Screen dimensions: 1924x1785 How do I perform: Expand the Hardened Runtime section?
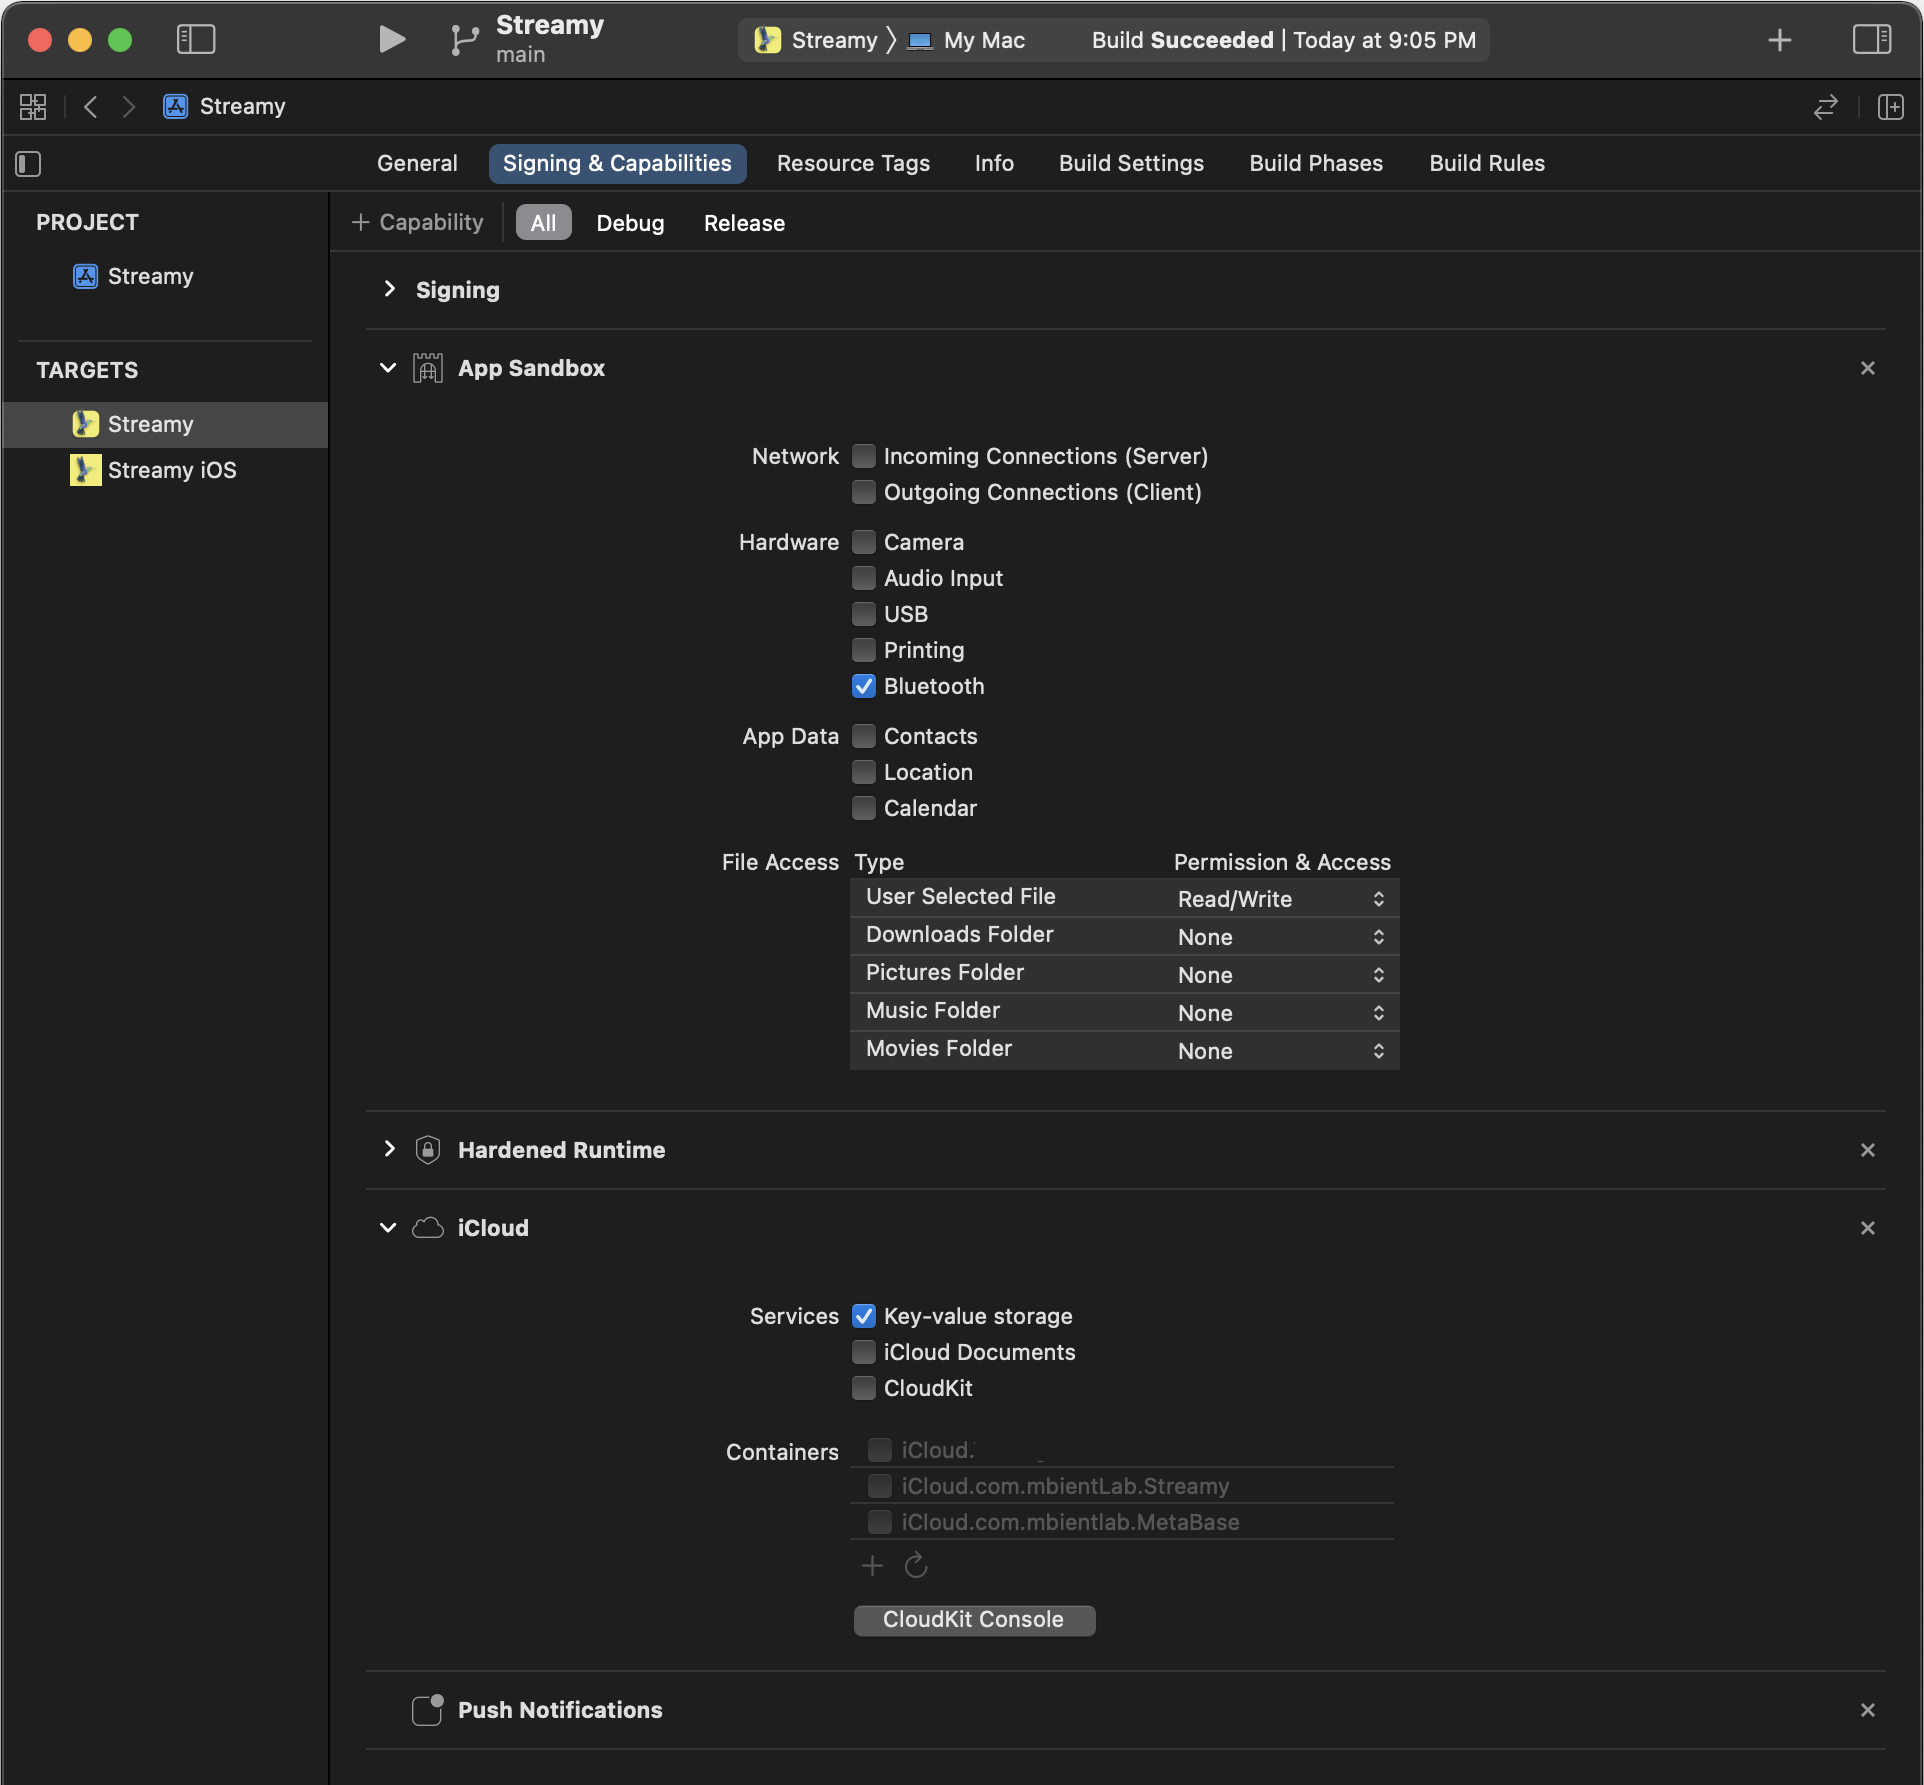[389, 1149]
